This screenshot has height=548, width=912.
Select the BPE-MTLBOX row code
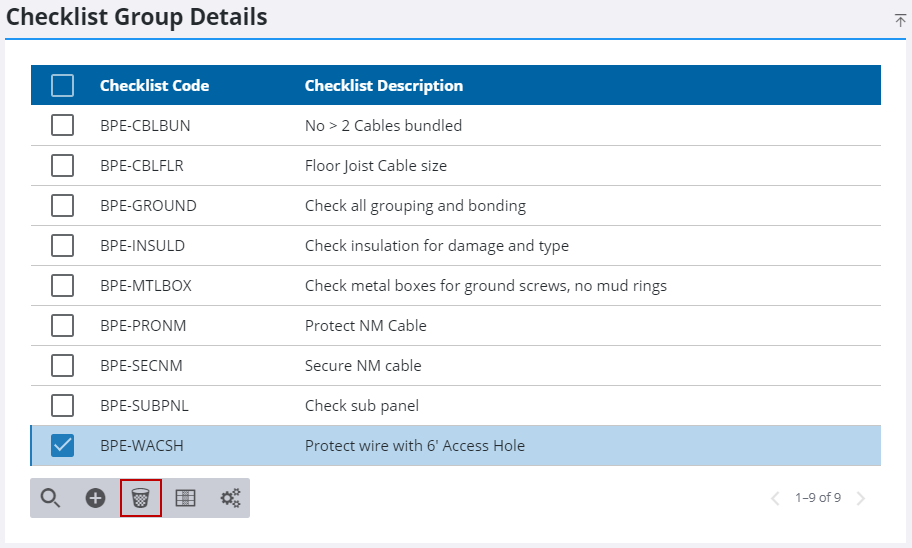(x=145, y=286)
